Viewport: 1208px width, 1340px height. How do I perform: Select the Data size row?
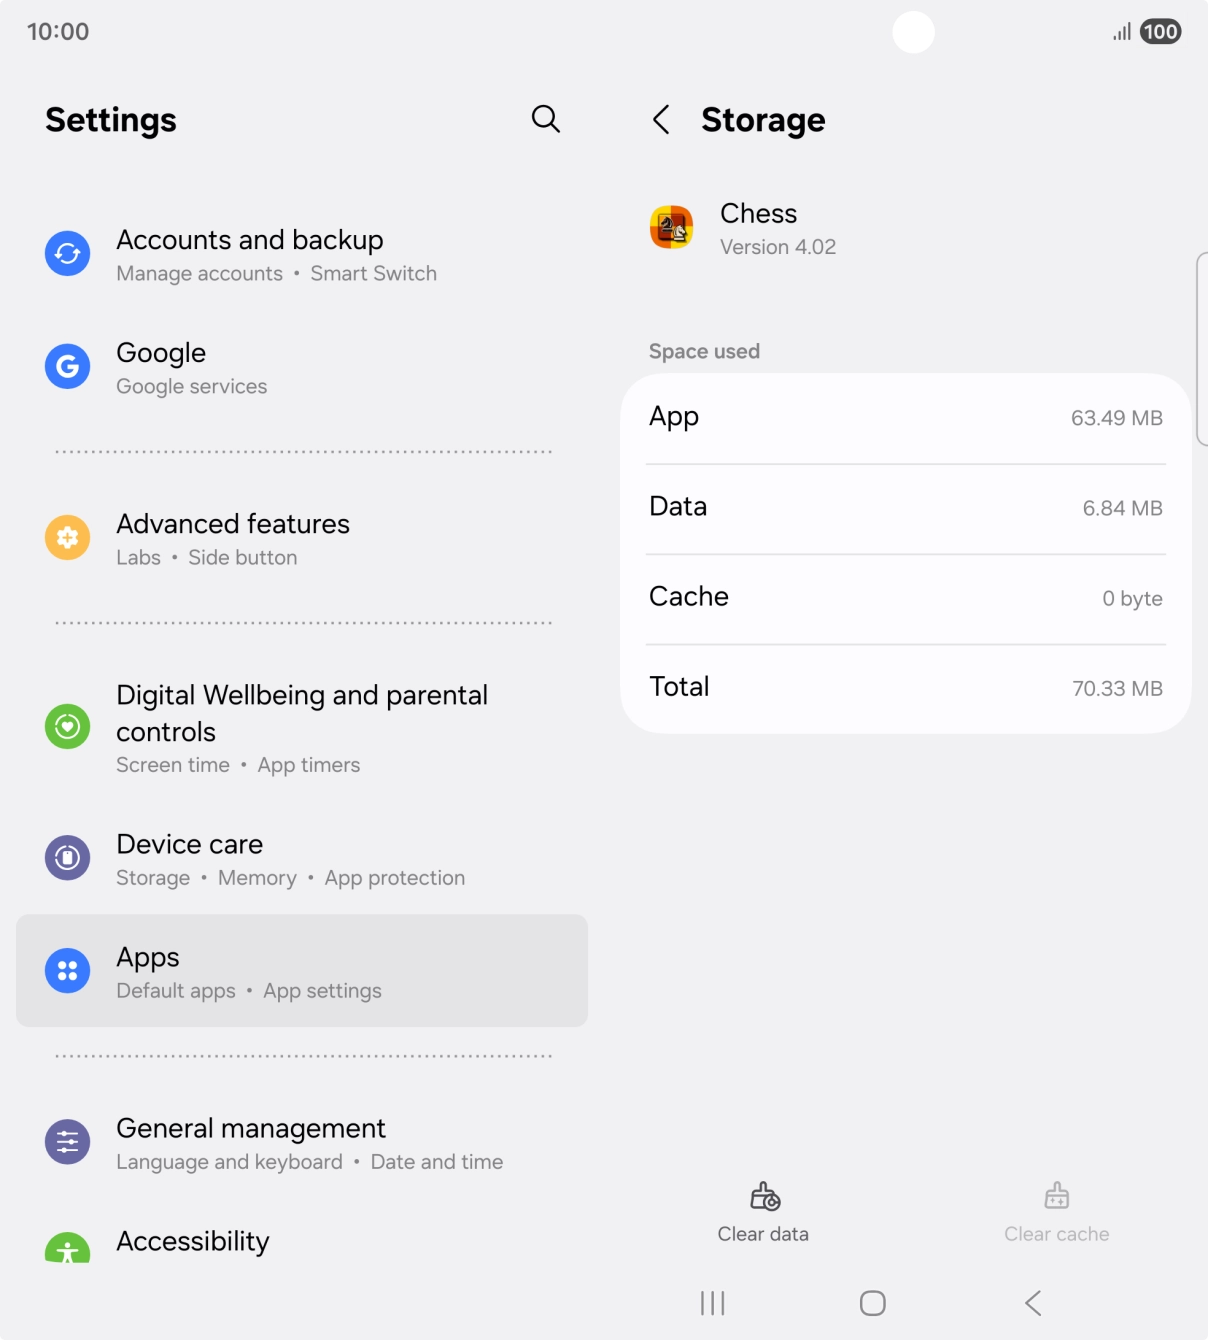coord(905,506)
